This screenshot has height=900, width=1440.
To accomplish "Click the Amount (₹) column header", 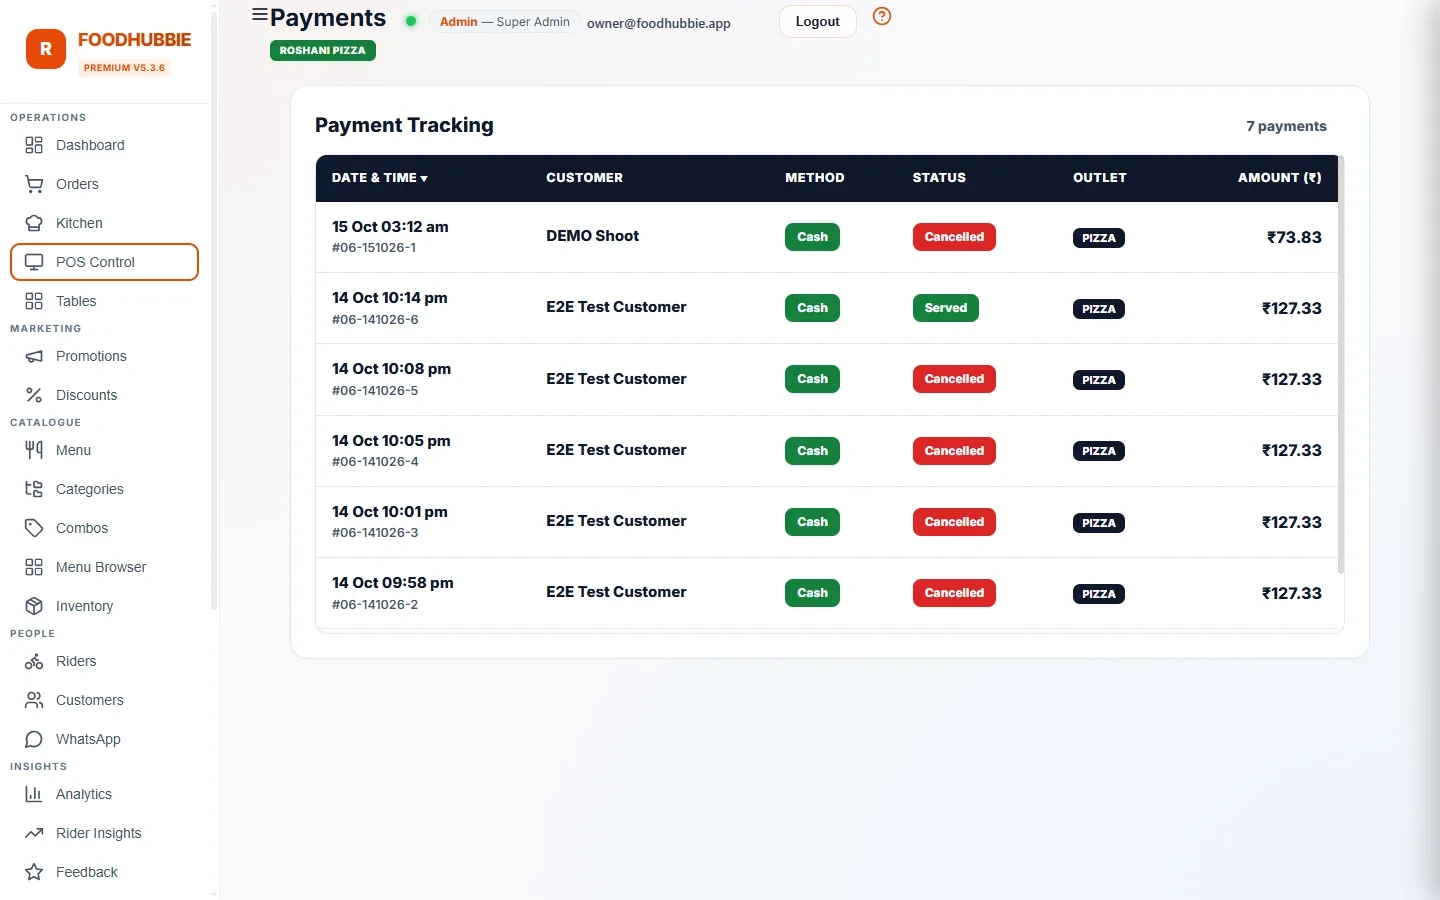I will (x=1280, y=178).
